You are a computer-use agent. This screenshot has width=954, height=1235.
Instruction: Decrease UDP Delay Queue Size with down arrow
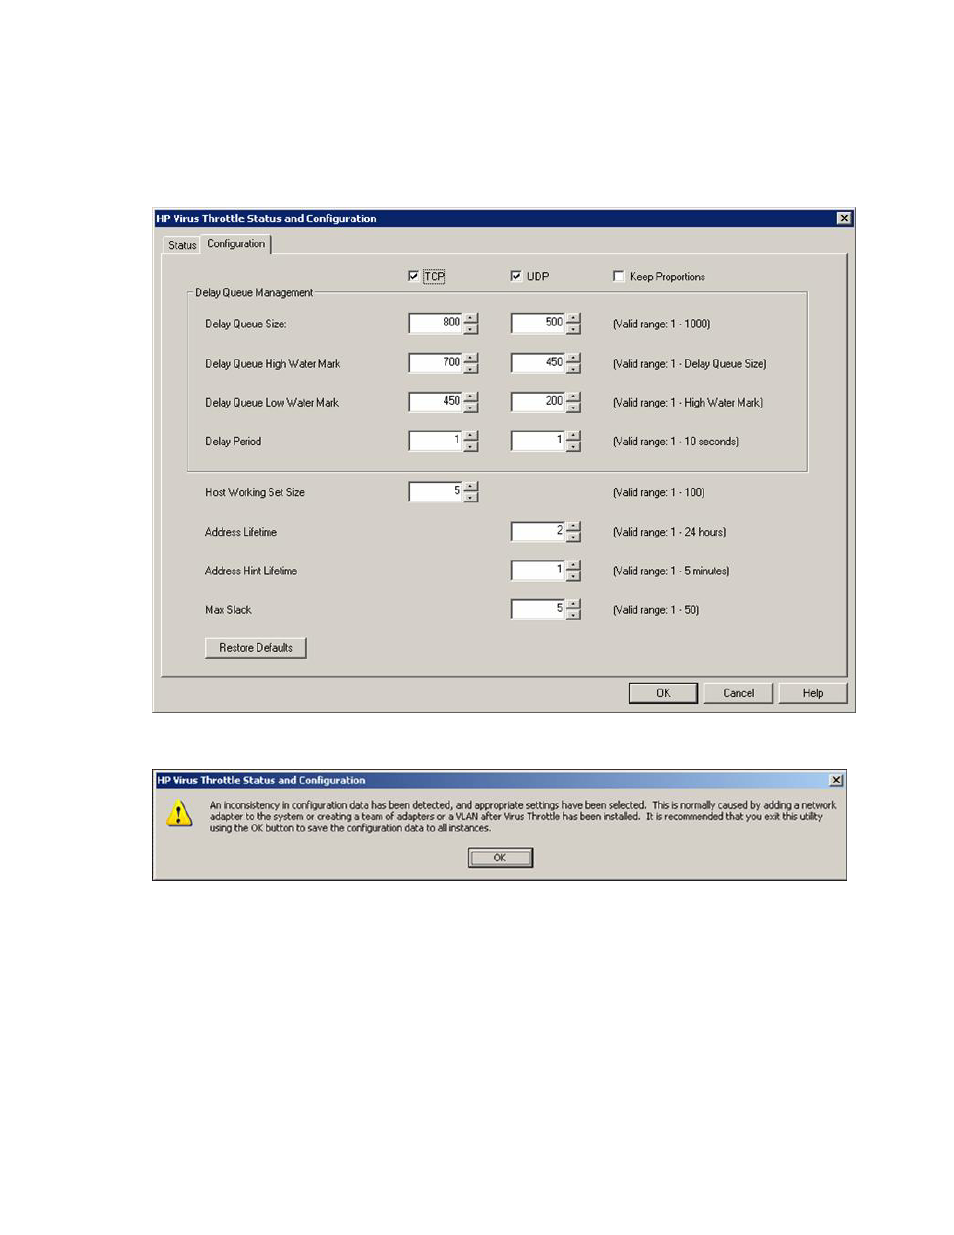point(573,328)
